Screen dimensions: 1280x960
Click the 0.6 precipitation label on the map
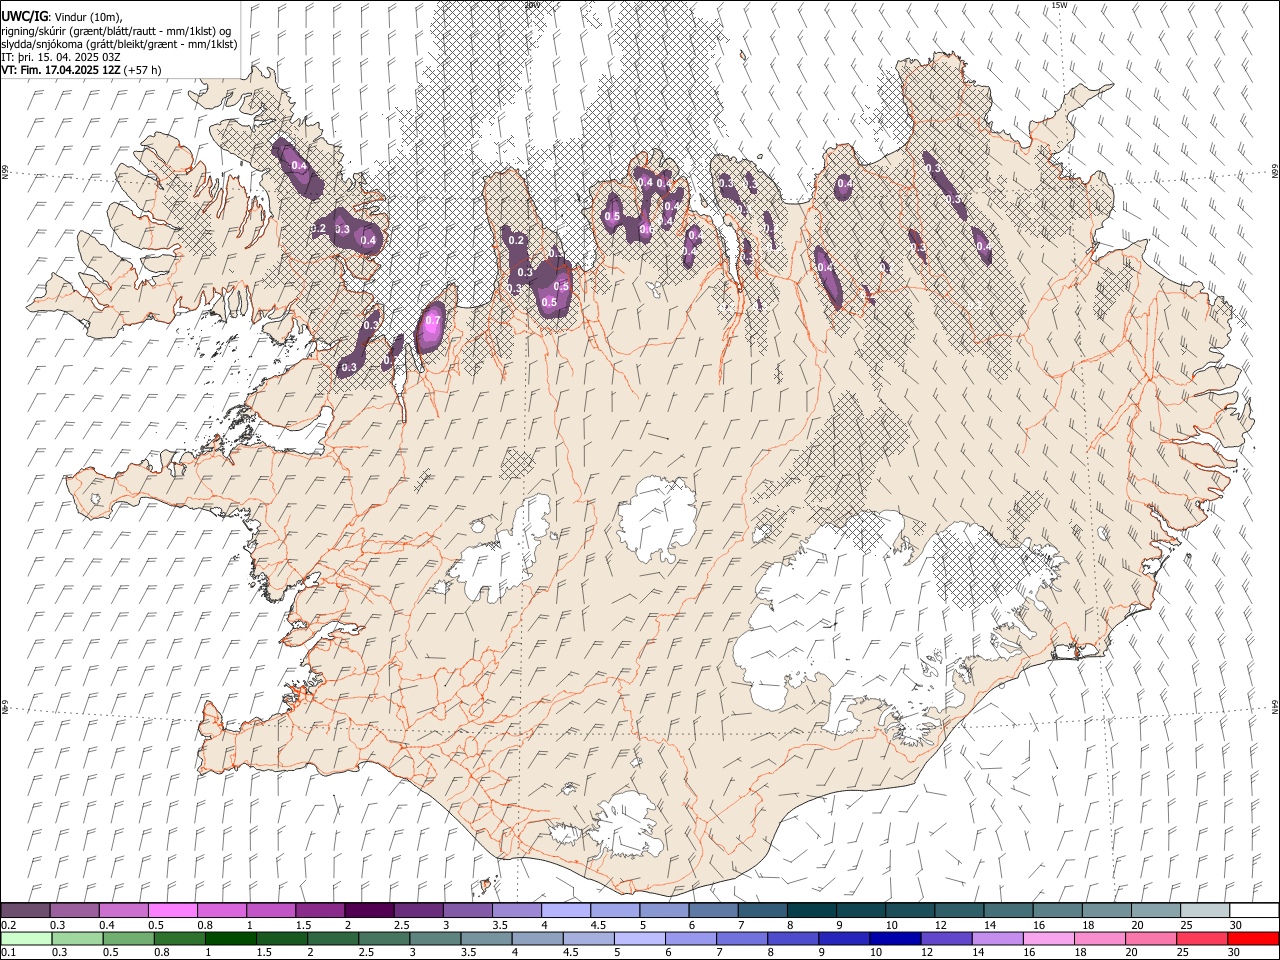tap(646, 230)
